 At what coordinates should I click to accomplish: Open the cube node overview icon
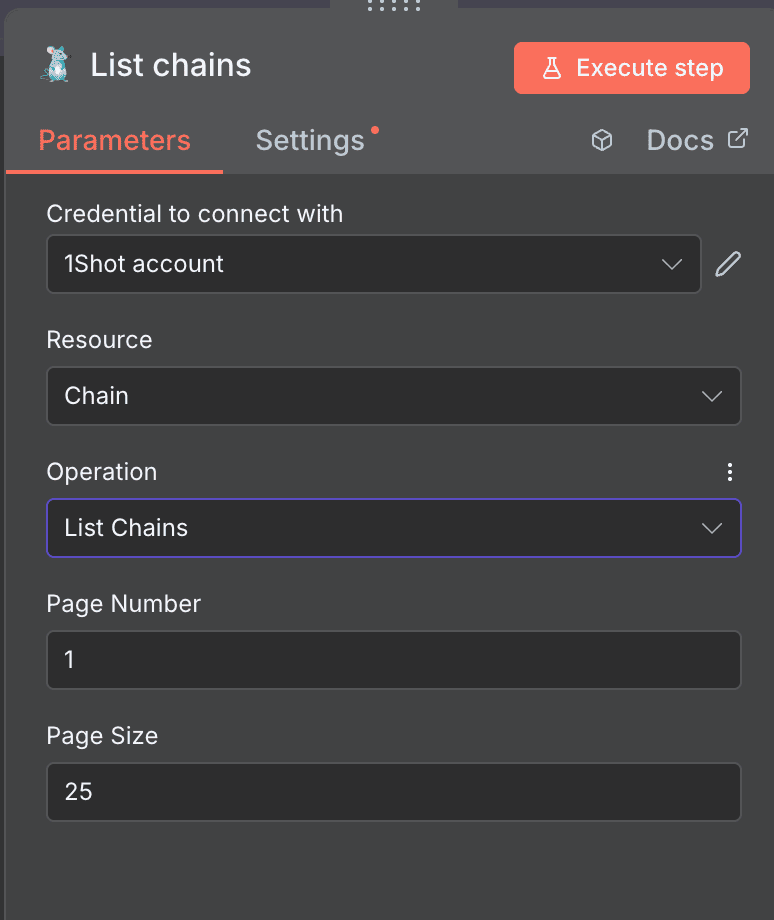pos(602,140)
